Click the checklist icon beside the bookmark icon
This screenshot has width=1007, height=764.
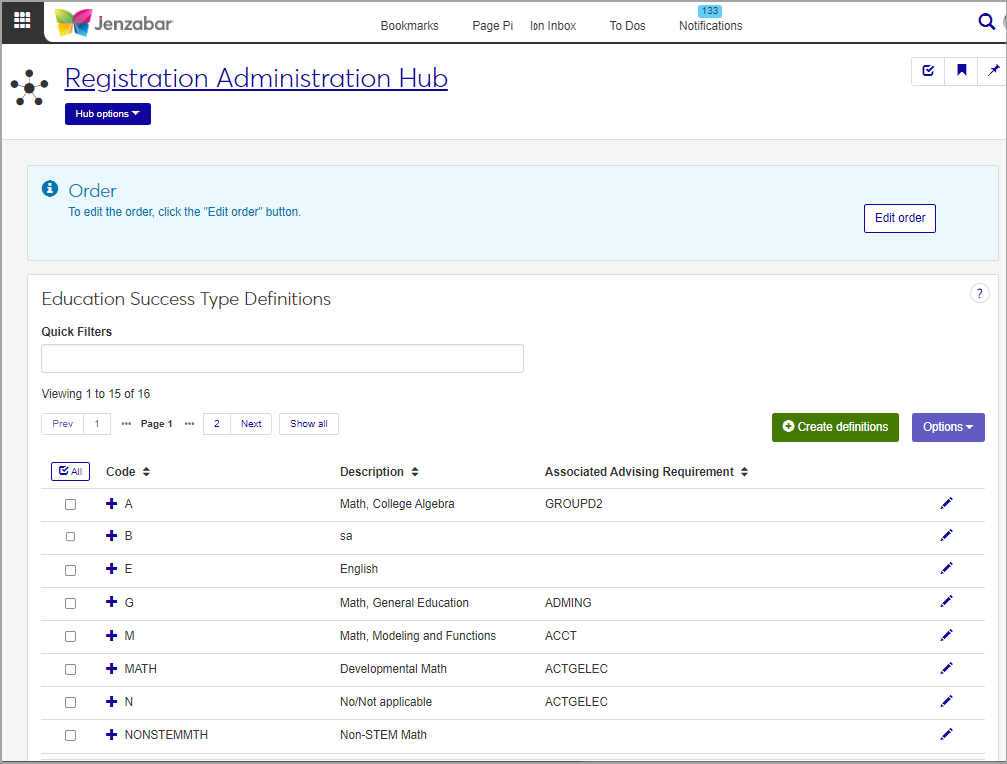click(x=928, y=71)
